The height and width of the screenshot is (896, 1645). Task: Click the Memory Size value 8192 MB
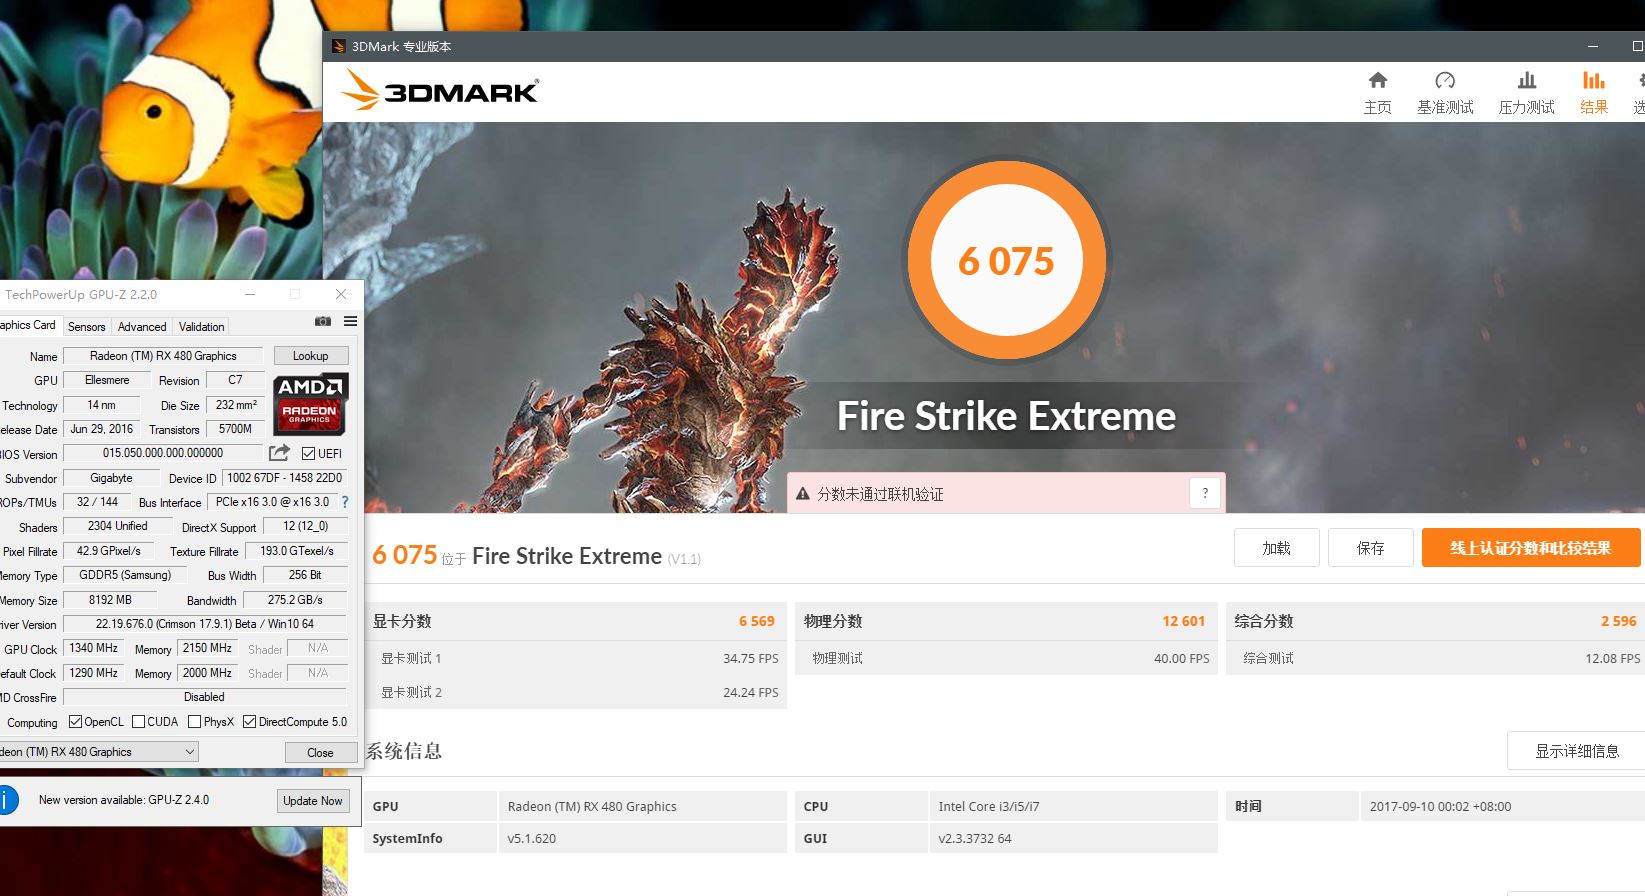(110, 600)
